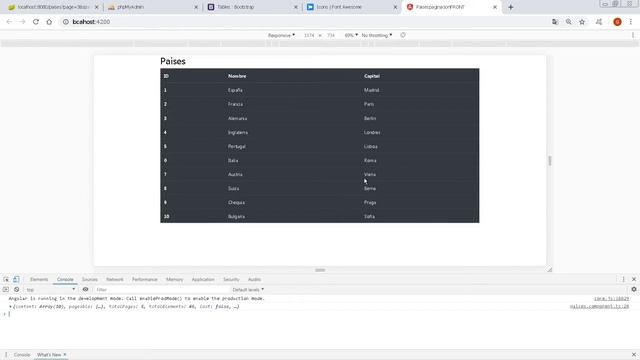Open a new browser tab
Screen dimensions: 640x360
pyautogui.click(x=511, y=7)
